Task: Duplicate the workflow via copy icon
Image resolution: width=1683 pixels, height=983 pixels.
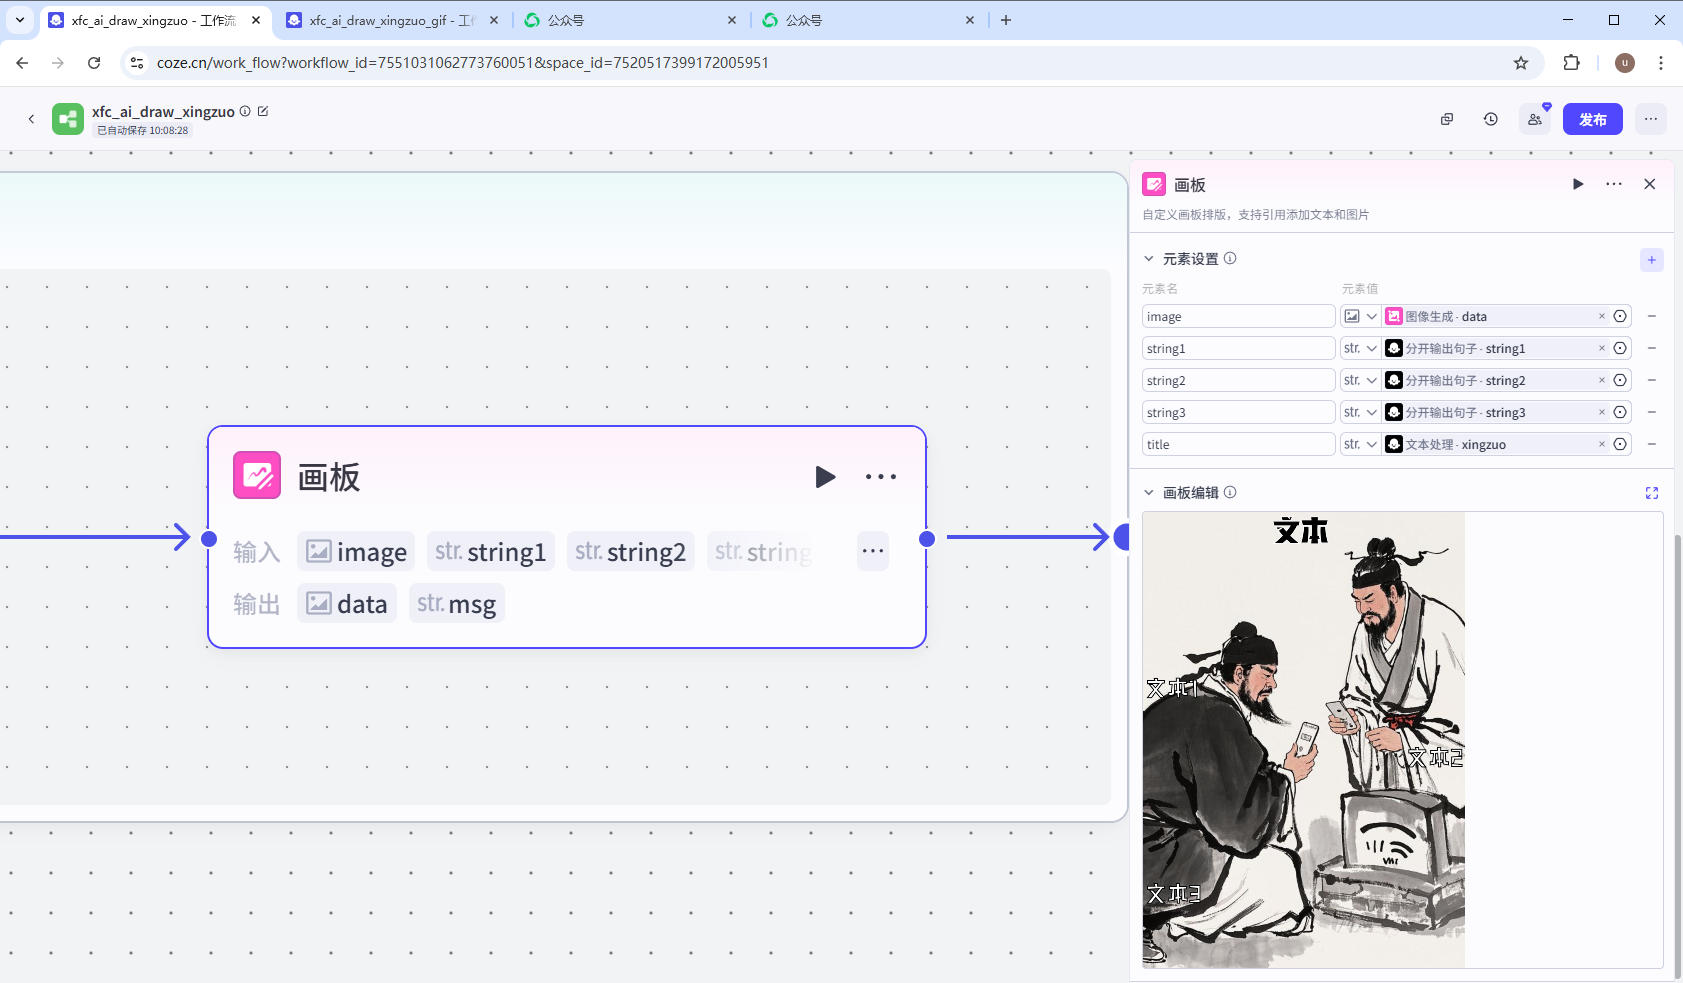Action: [x=1447, y=119]
